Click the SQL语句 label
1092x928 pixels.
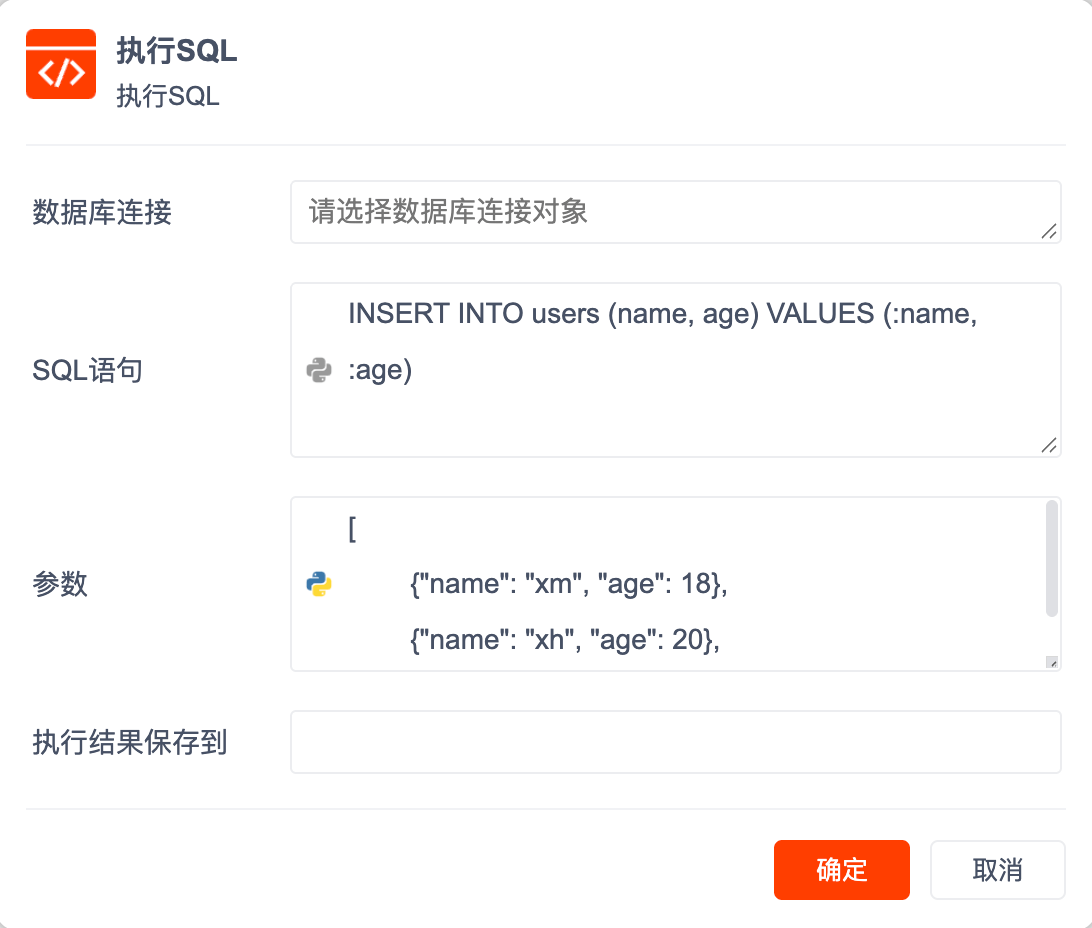click(87, 371)
